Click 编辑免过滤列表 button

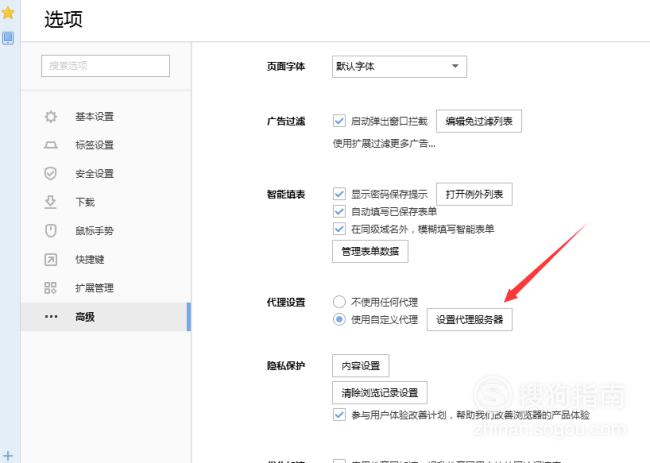click(x=479, y=121)
